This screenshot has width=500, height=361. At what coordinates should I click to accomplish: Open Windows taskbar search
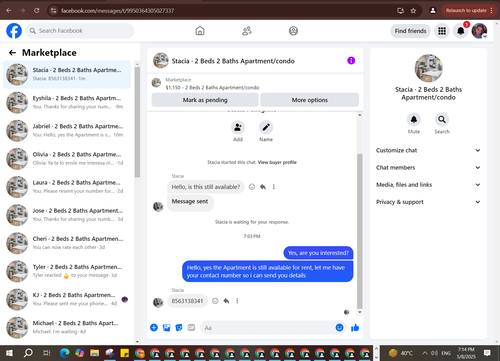[28, 353]
